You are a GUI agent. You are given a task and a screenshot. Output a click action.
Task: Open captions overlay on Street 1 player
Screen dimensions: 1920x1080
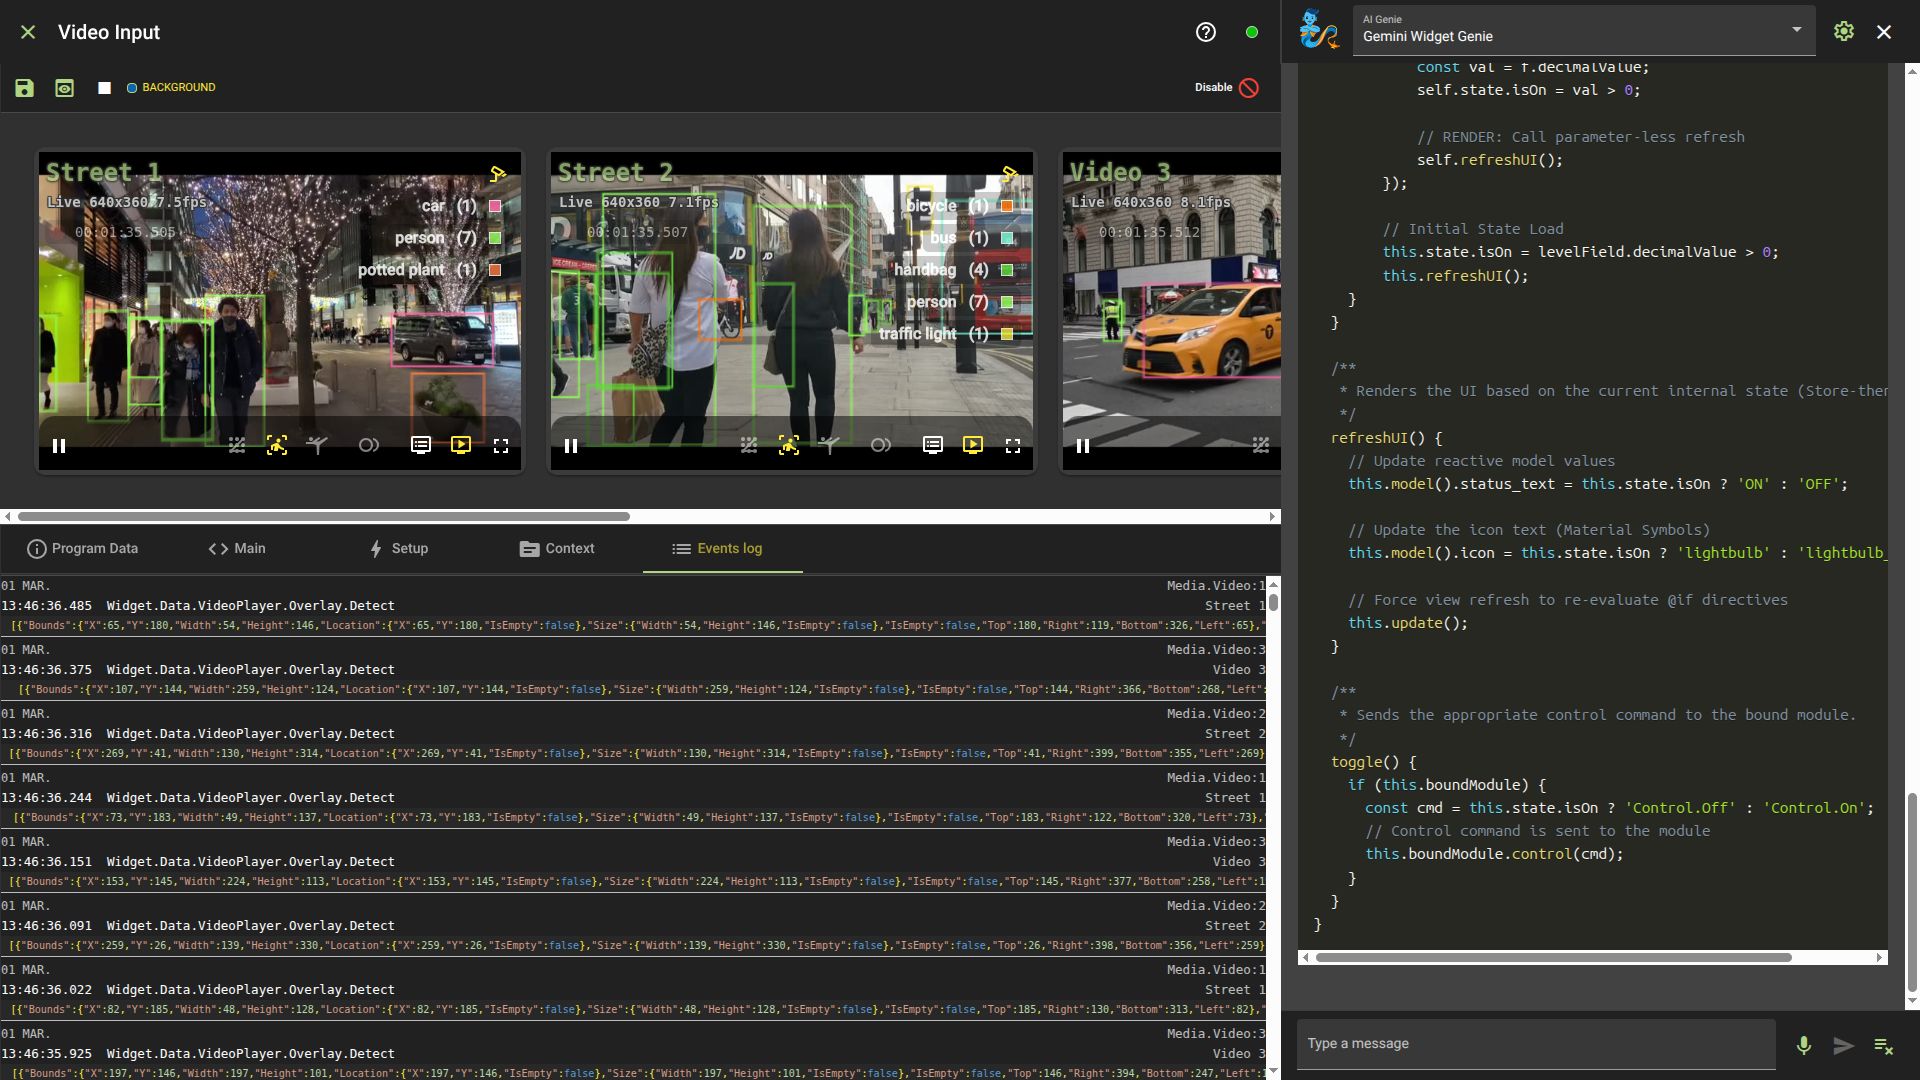(421, 446)
